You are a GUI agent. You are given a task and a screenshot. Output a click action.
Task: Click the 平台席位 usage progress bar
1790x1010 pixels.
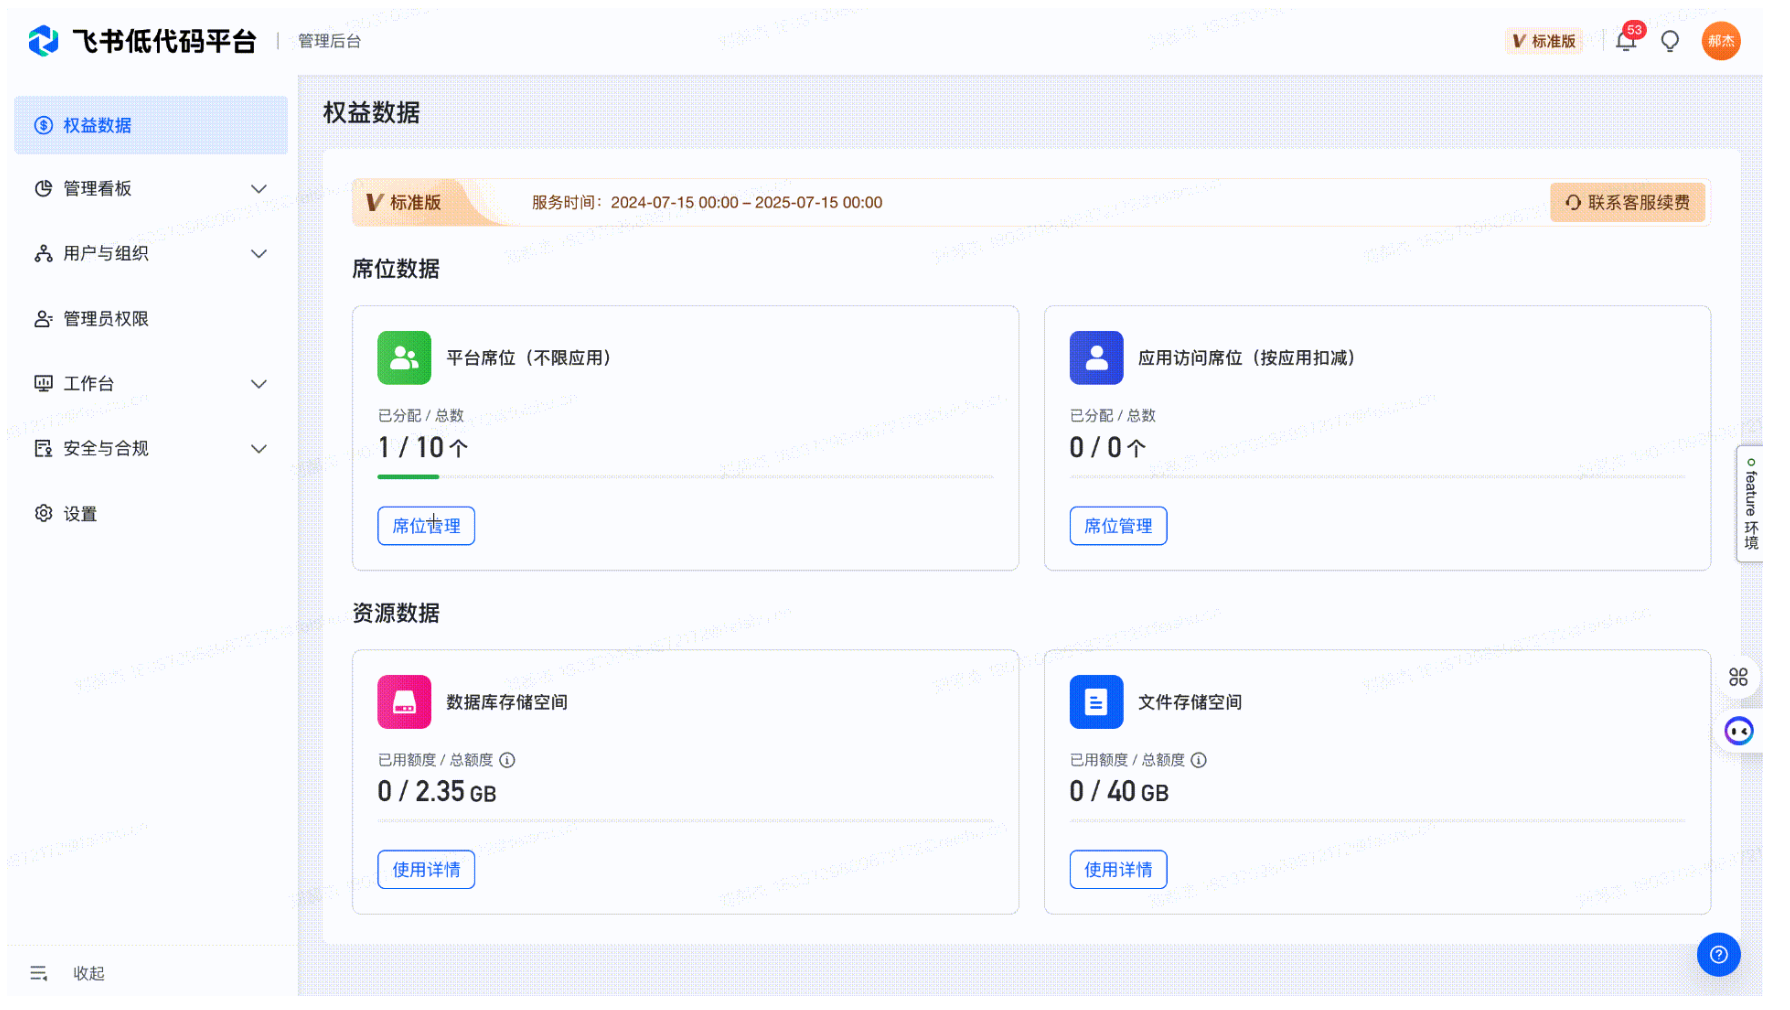[686, 477]
